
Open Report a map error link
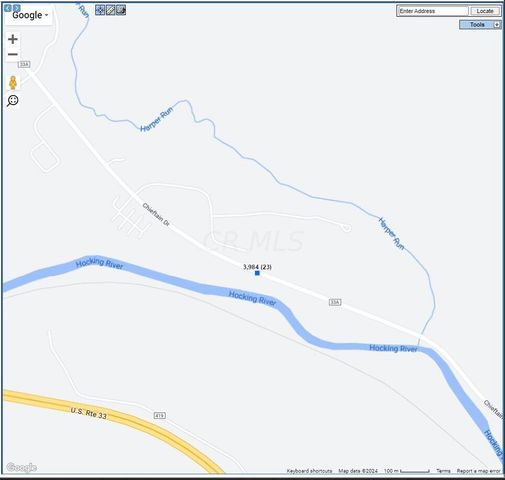(x=479, y=471)
